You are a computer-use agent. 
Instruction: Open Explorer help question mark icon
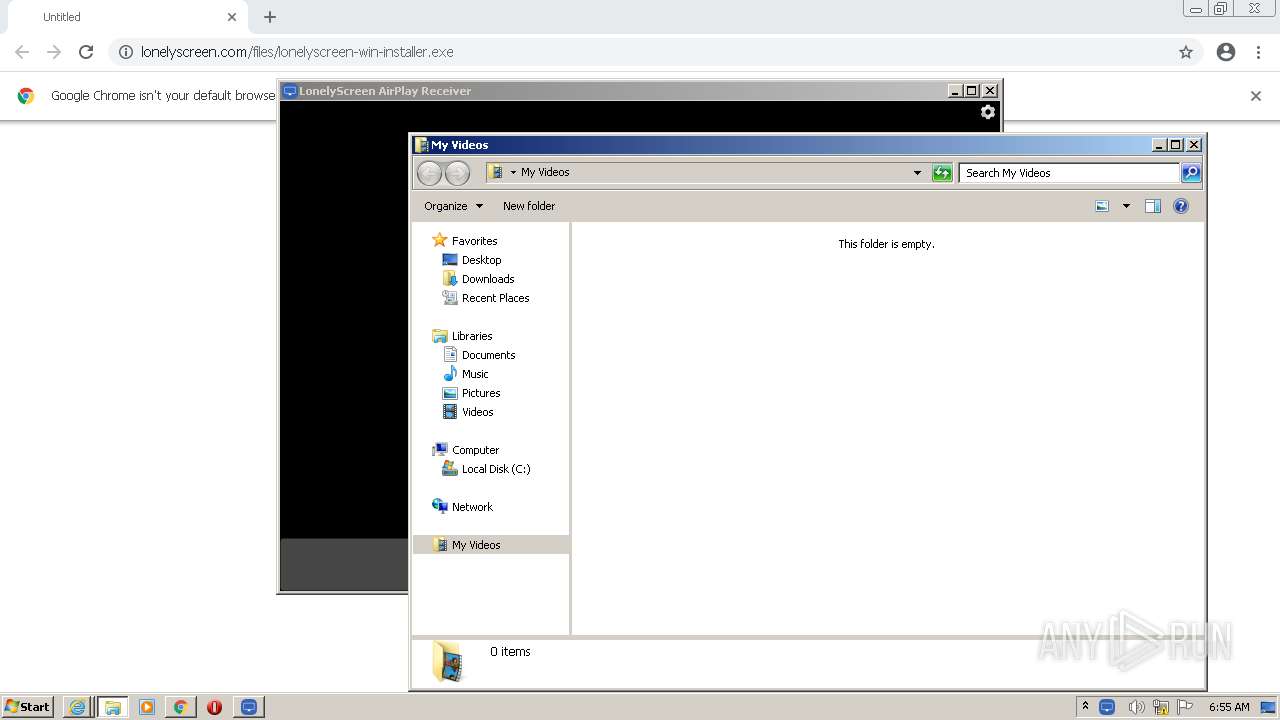(1181, 206)
